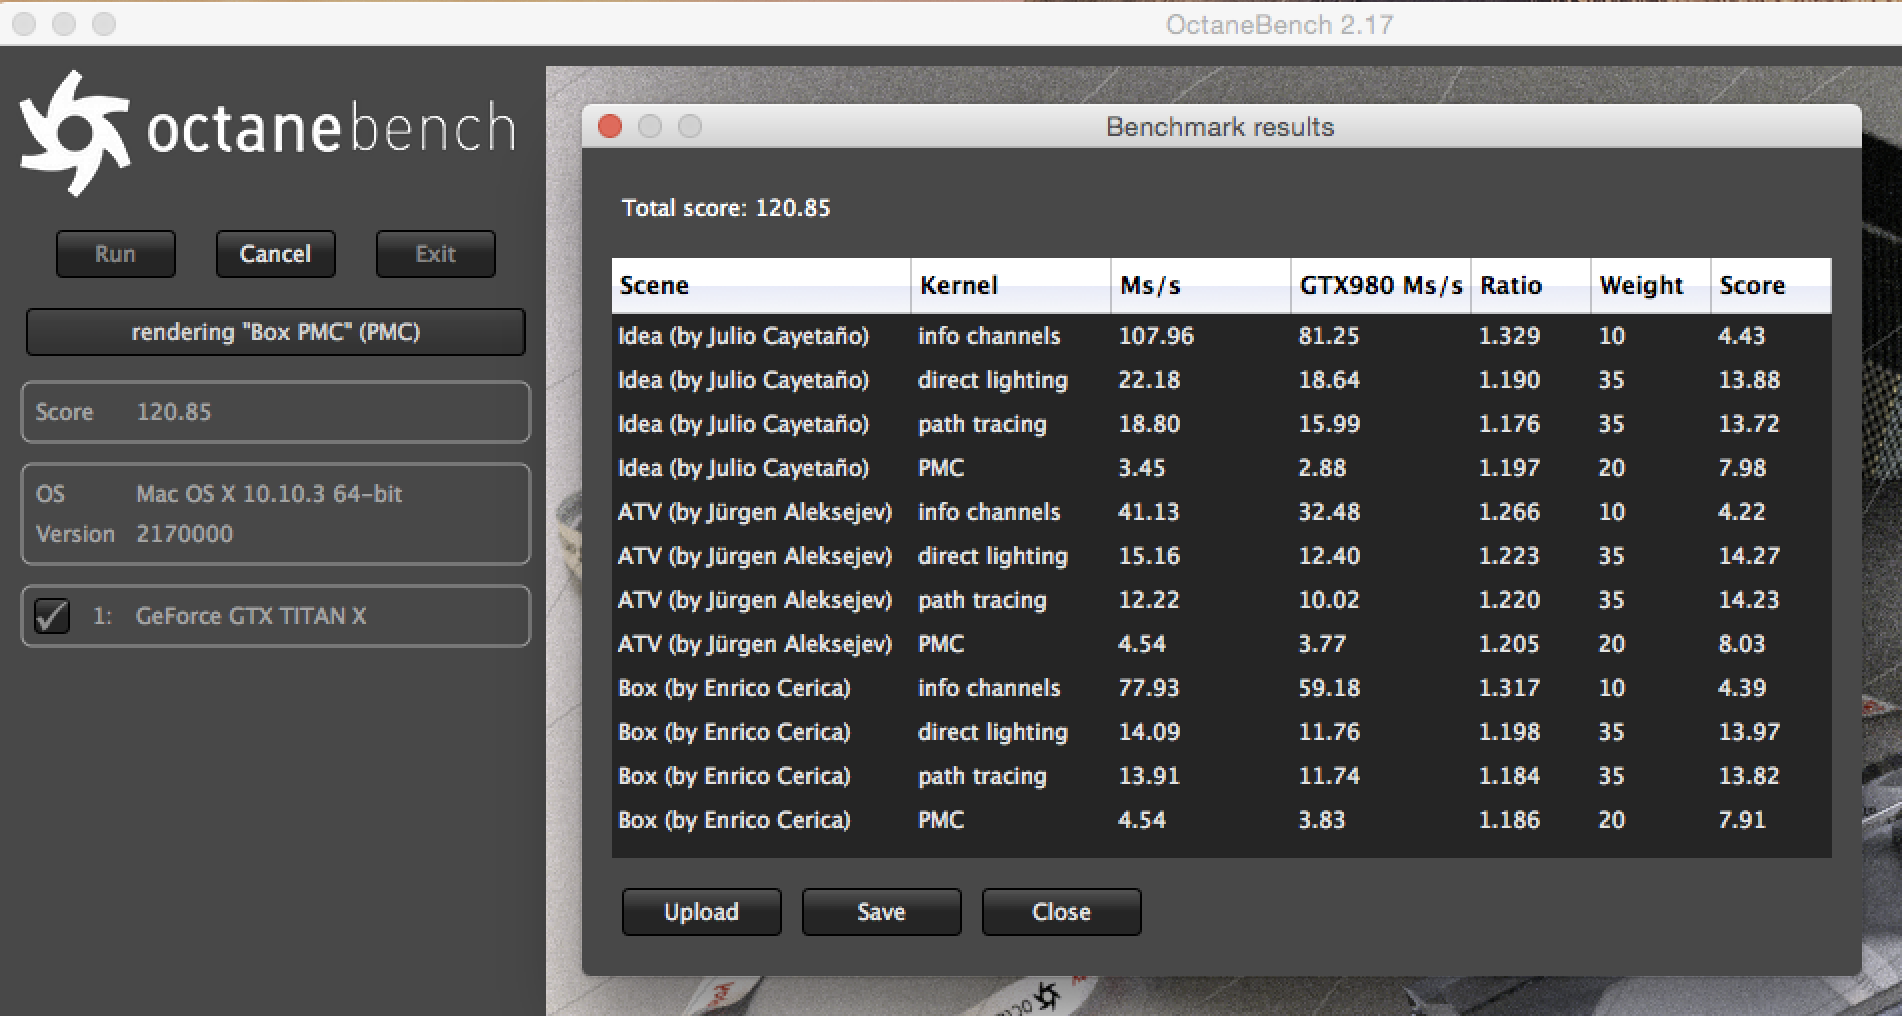
Task: Close the results with the Close button
Action: coord(1061,912)
